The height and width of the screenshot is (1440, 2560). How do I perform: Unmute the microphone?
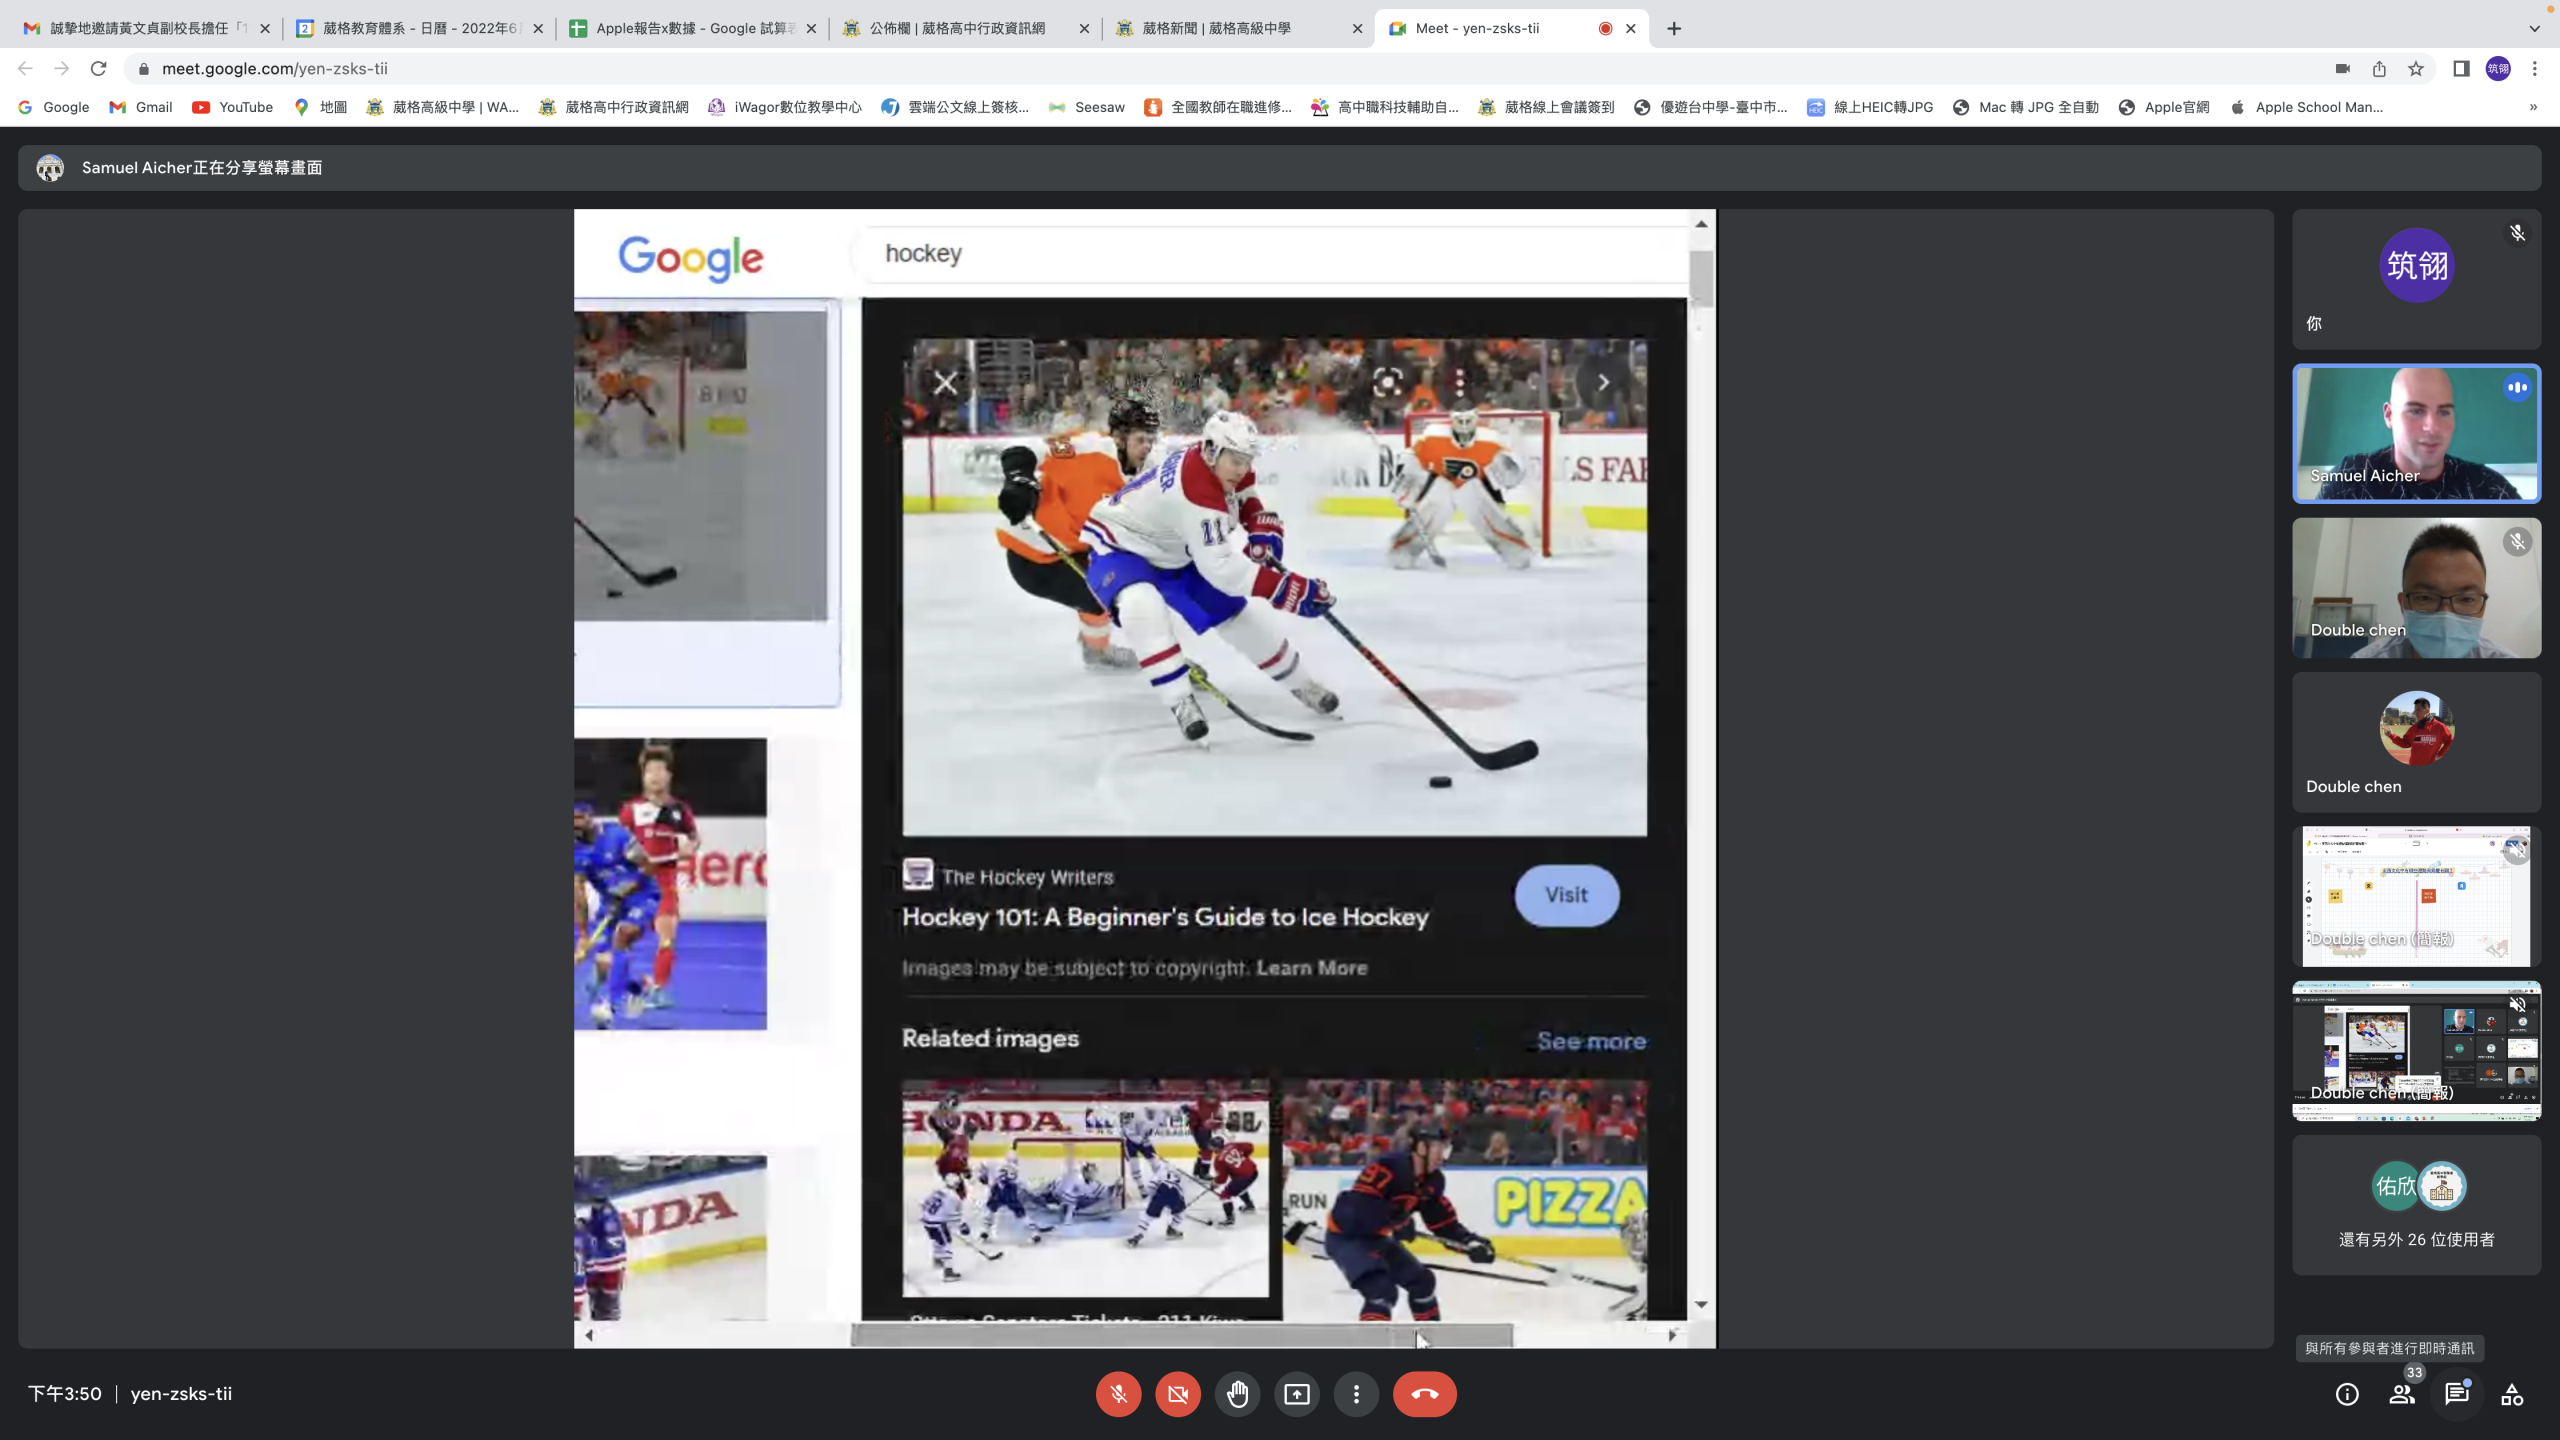[1118, 1394]
